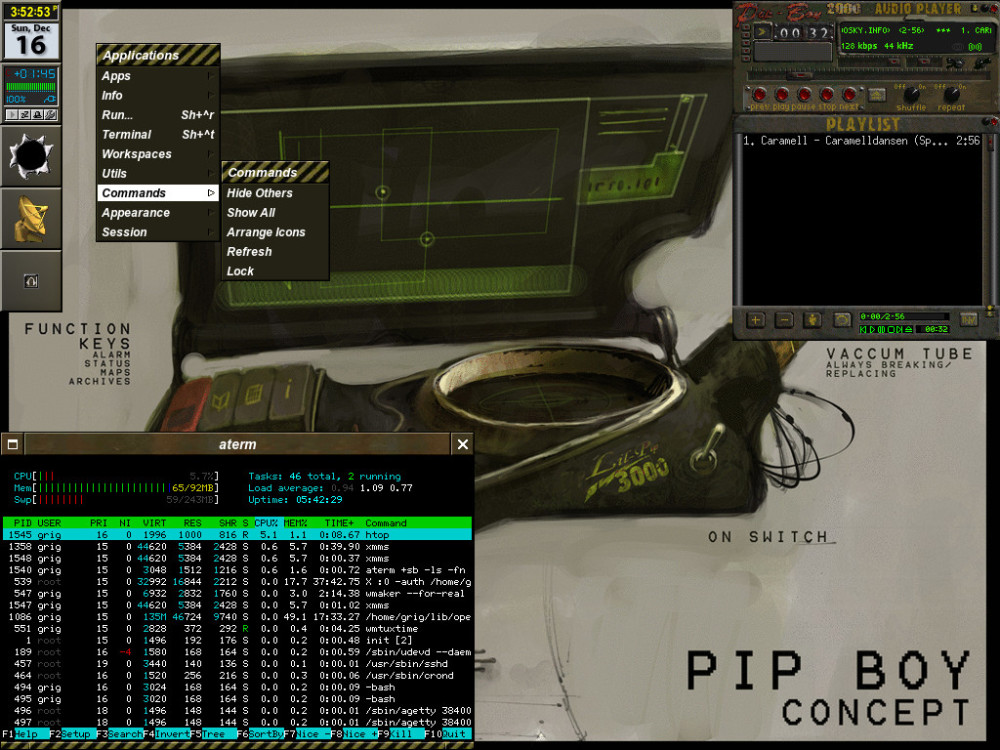Choose Run... in Applications menu
This screenshot has height=750, width=1000.
click(158, 115)
